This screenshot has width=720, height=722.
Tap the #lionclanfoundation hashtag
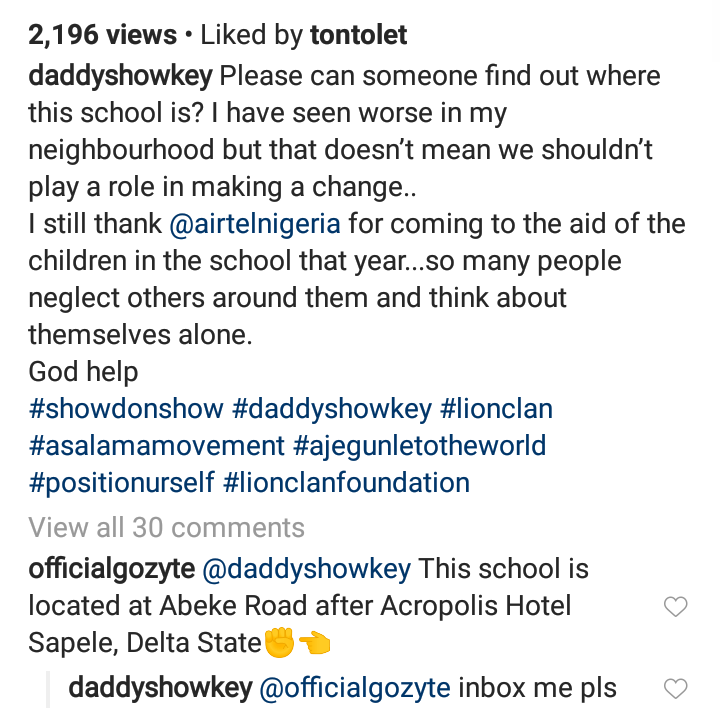pyautogui.click(x=346, y=483)
